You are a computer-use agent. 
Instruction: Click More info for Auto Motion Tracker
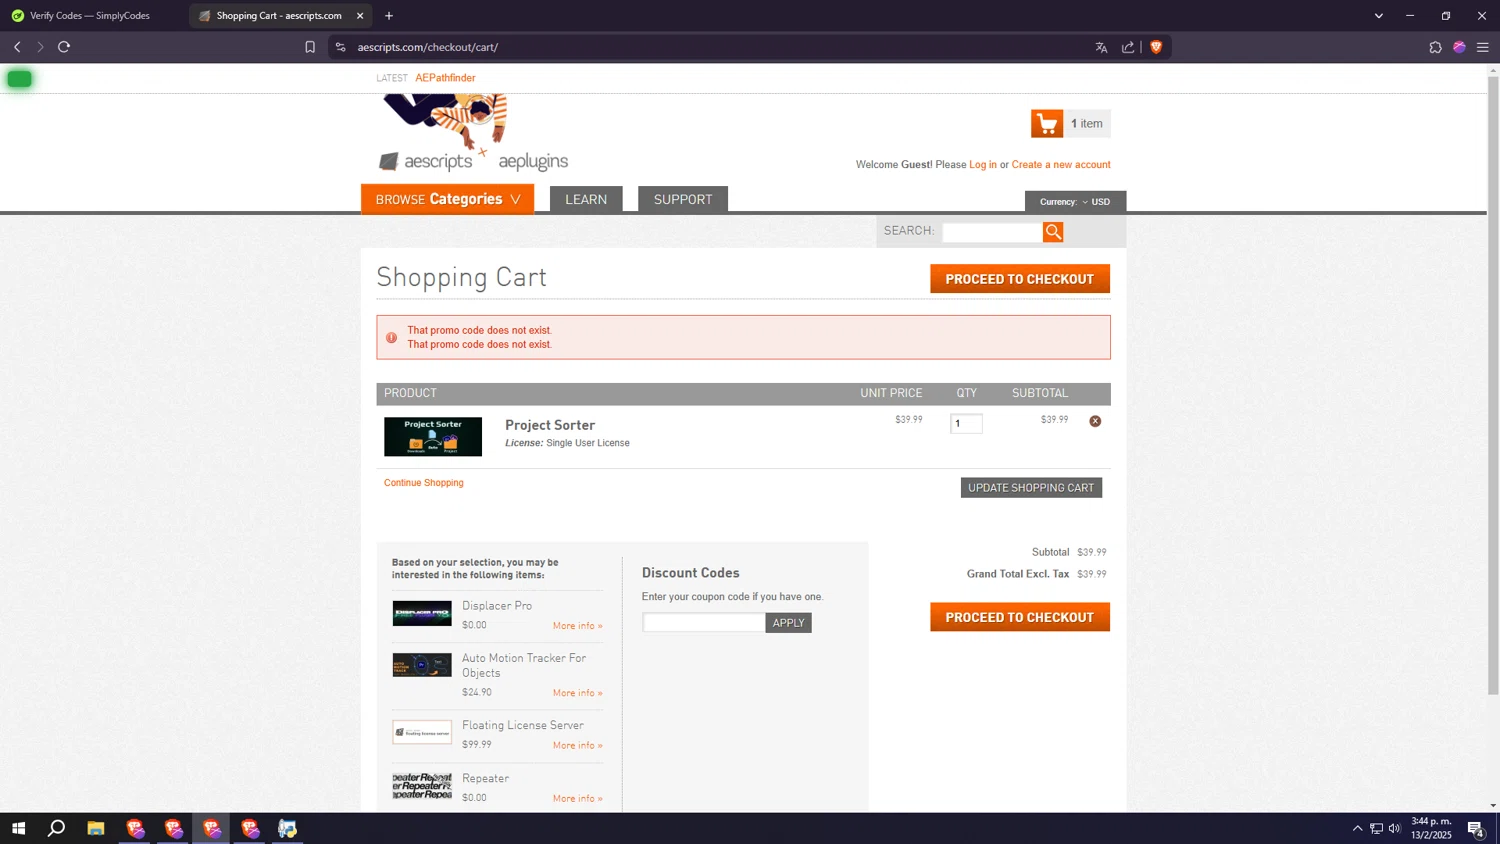point(578,693)
